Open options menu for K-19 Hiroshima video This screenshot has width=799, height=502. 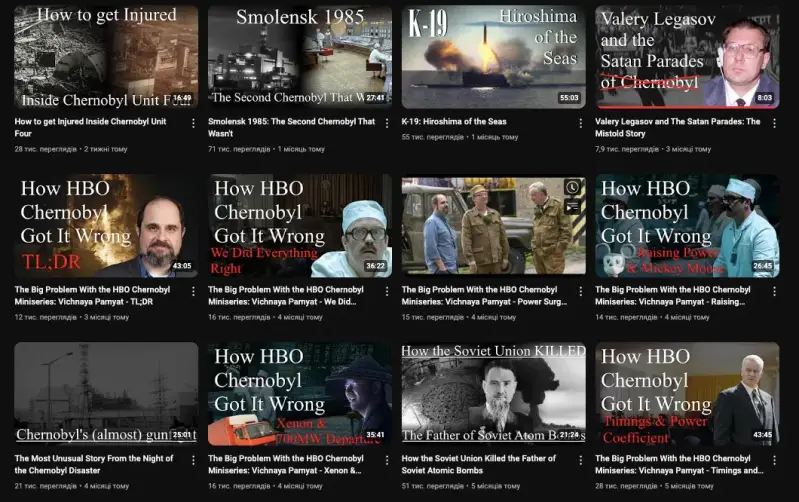click(580, 123)
